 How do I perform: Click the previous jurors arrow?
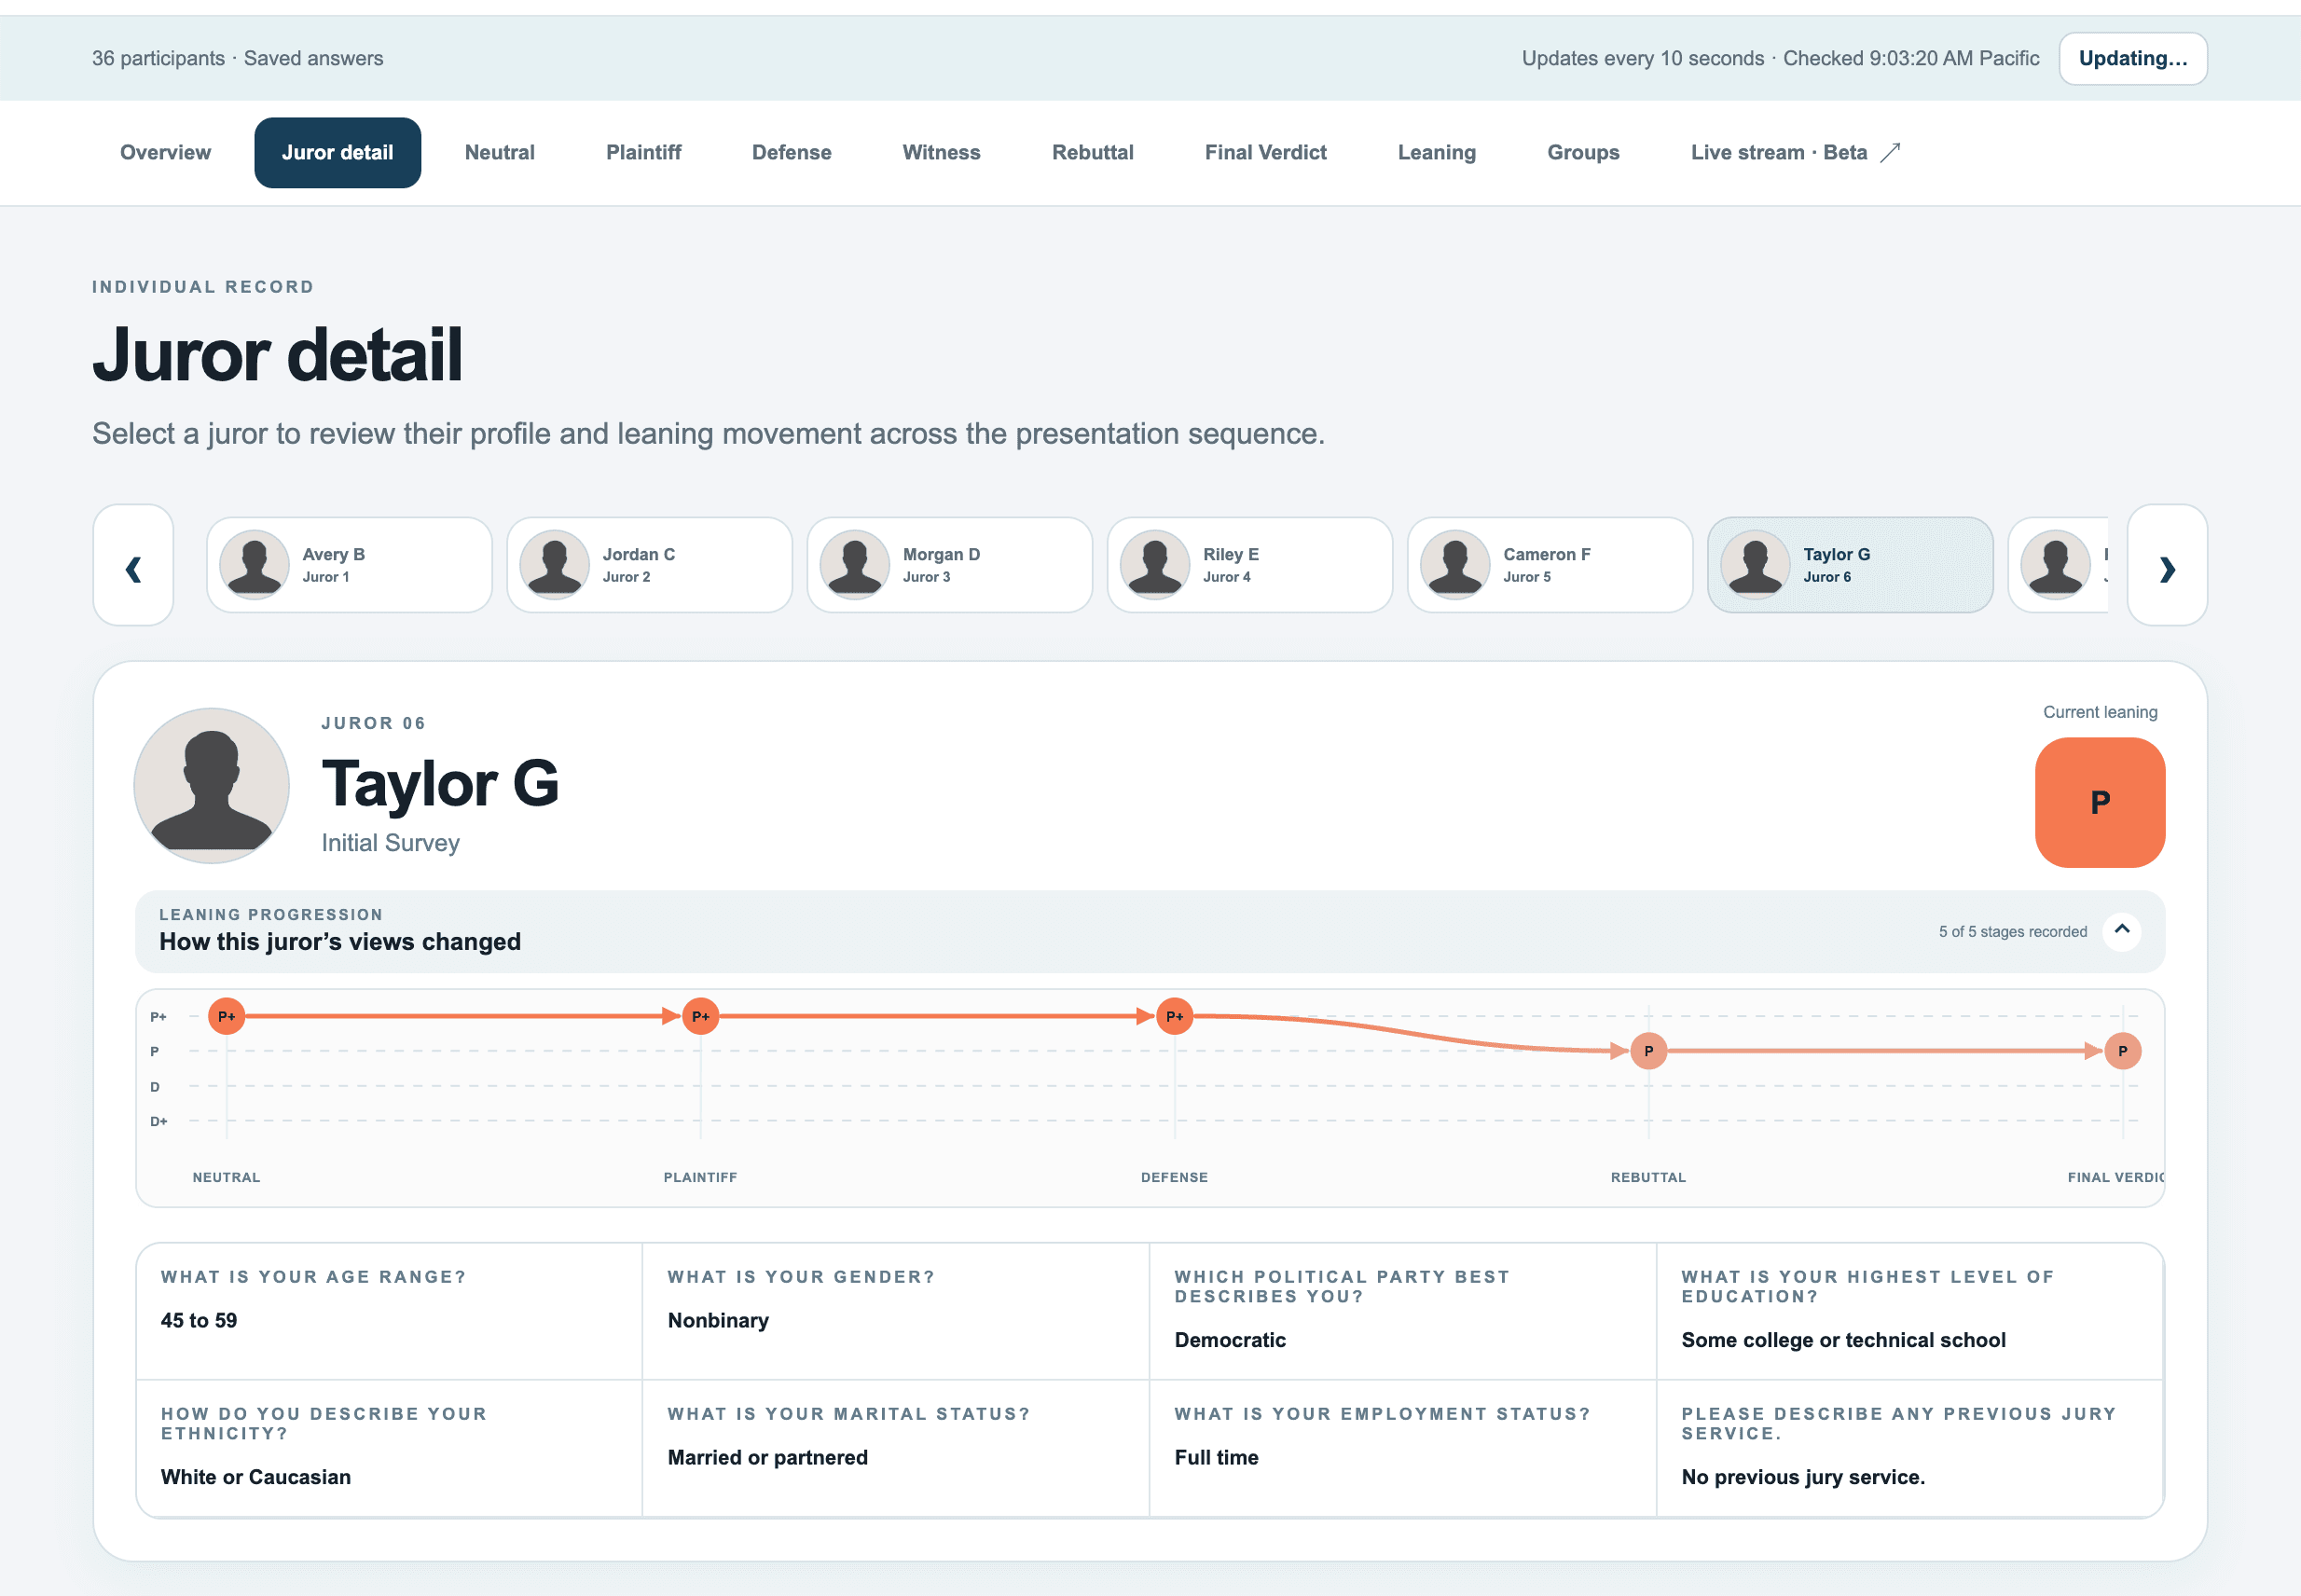(x=133, y=565)
